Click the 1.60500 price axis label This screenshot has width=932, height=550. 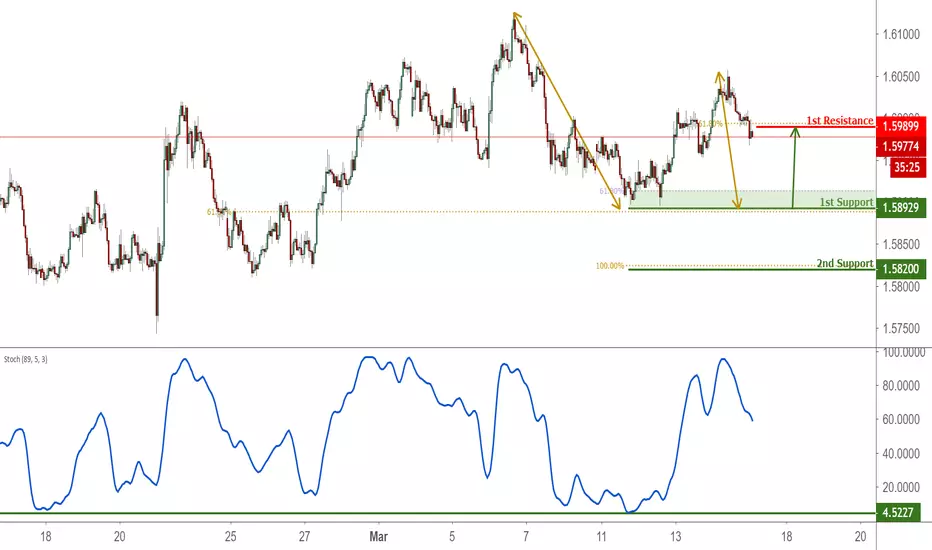pos(901,77)
